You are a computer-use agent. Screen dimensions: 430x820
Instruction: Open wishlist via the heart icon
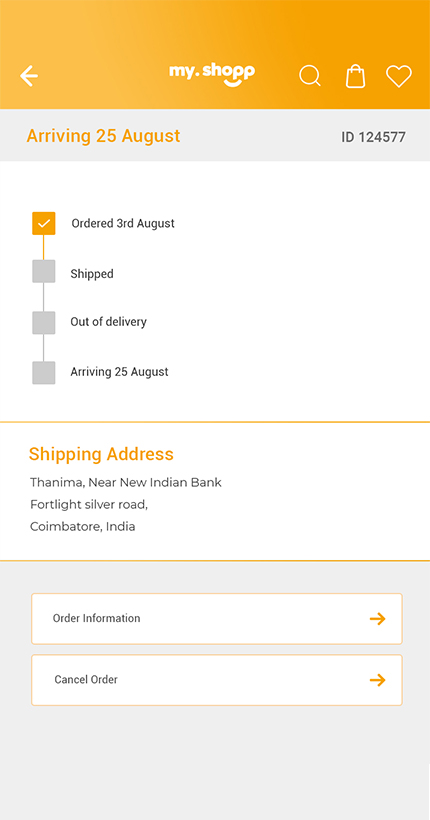point(399,76)
